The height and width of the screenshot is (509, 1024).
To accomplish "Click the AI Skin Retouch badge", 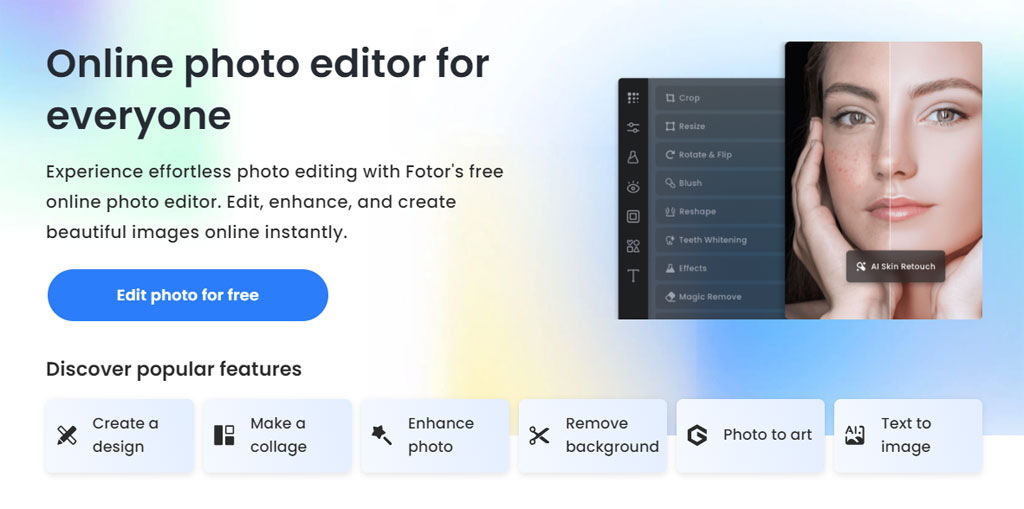I will click(x=895, y=266).
